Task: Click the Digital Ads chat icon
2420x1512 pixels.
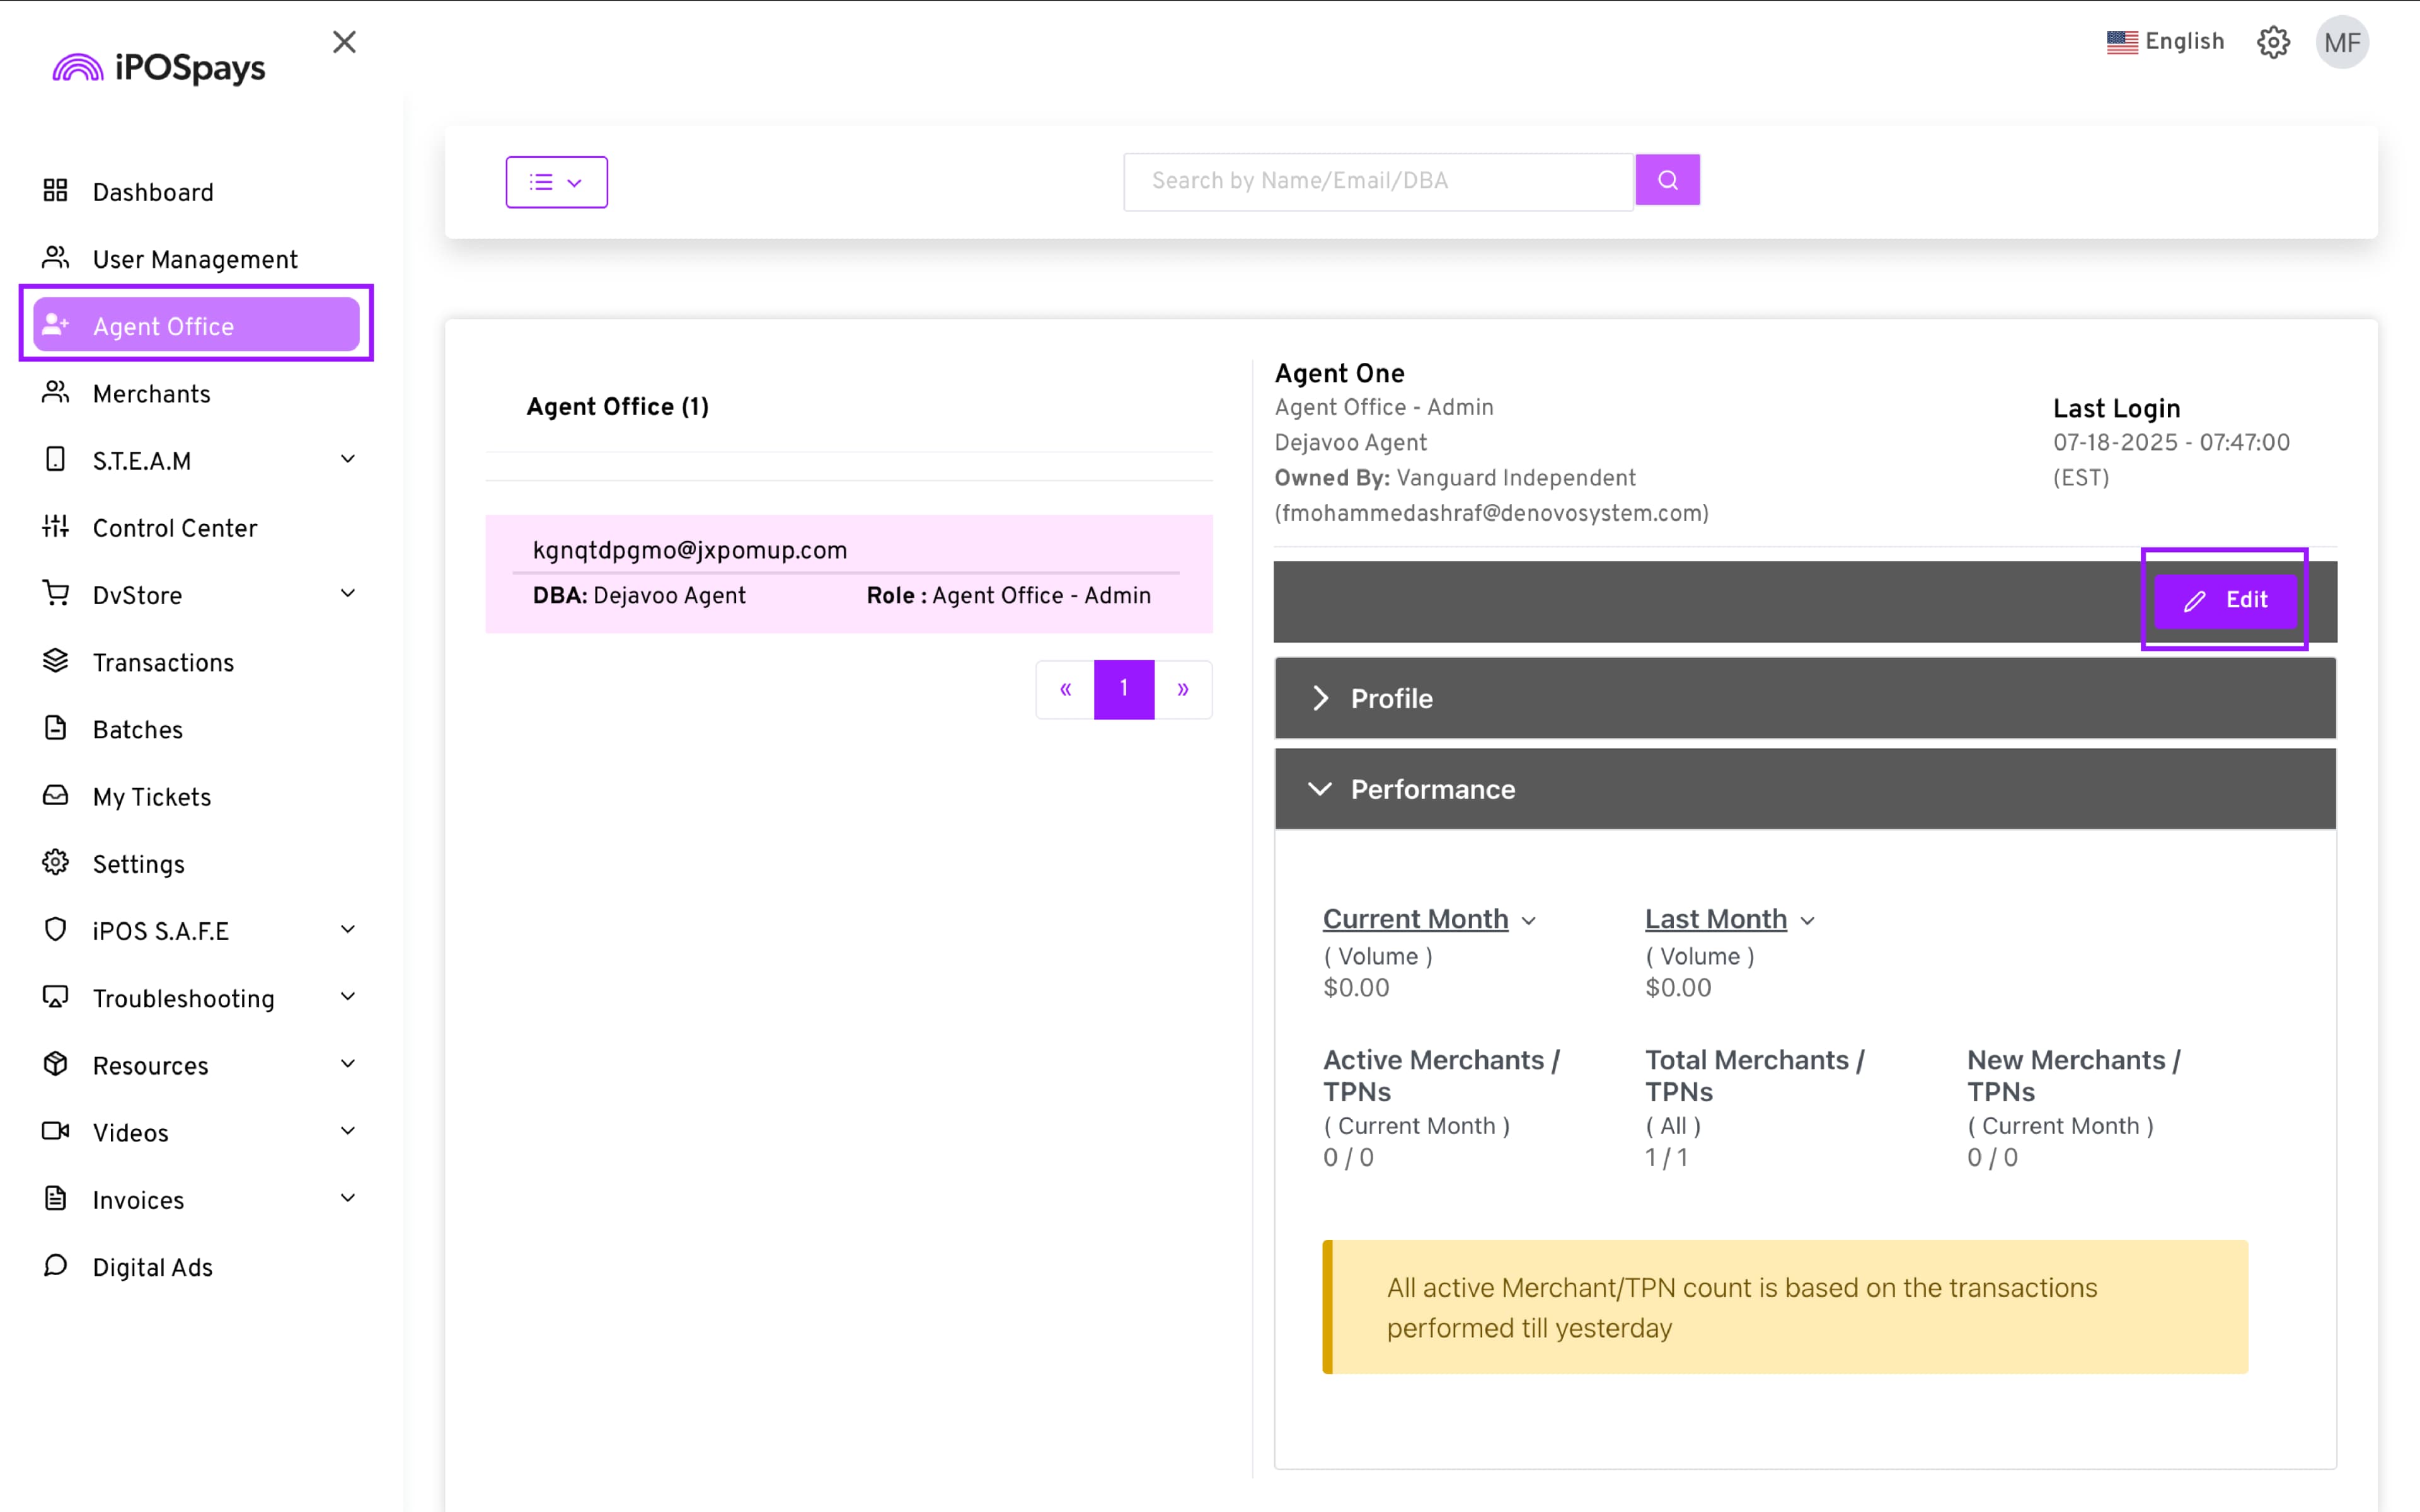Action: coord(56,1266)
